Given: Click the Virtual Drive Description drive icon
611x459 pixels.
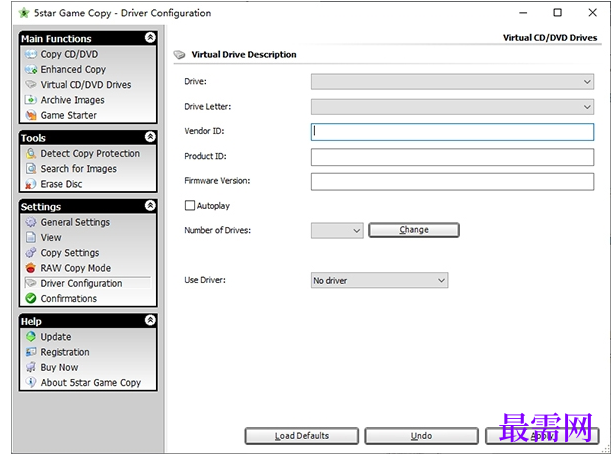Looking at the screenshot, I should click(x=179, y=55).
